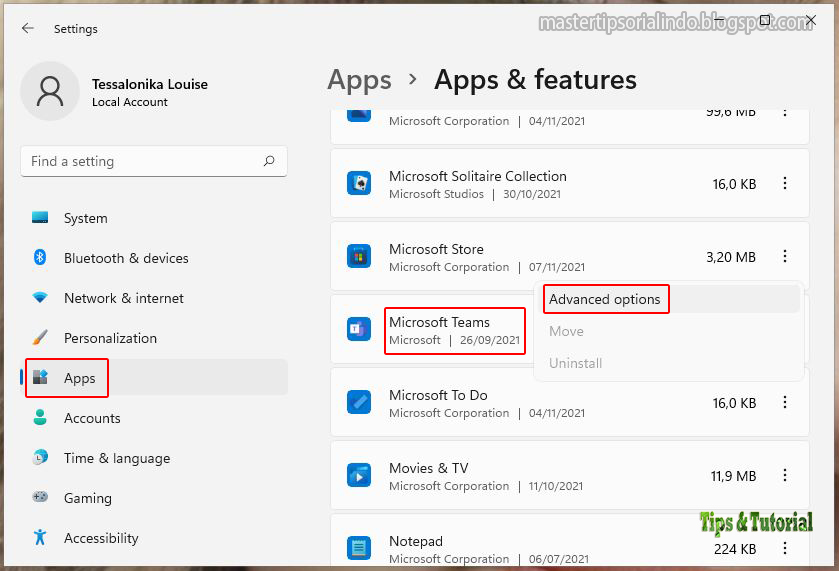Click the System monitor icon

click(x=40, y=217)
